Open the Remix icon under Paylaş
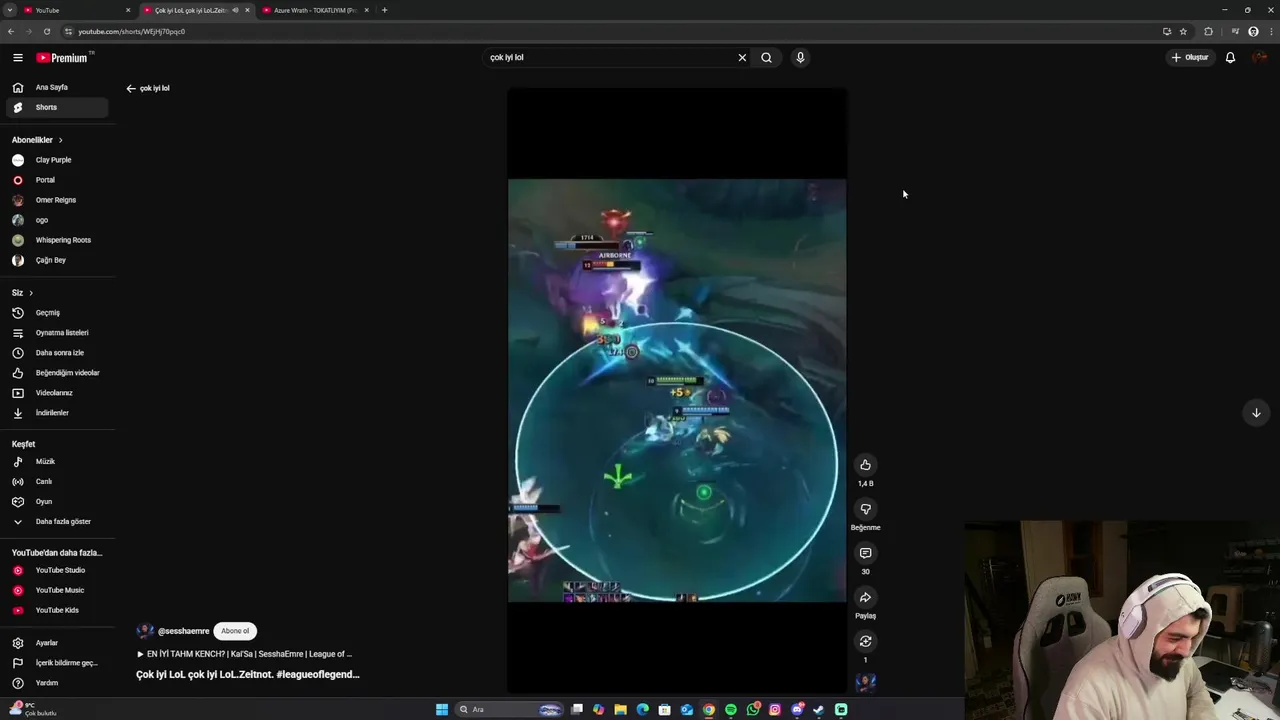 click(x=865, y=641)
